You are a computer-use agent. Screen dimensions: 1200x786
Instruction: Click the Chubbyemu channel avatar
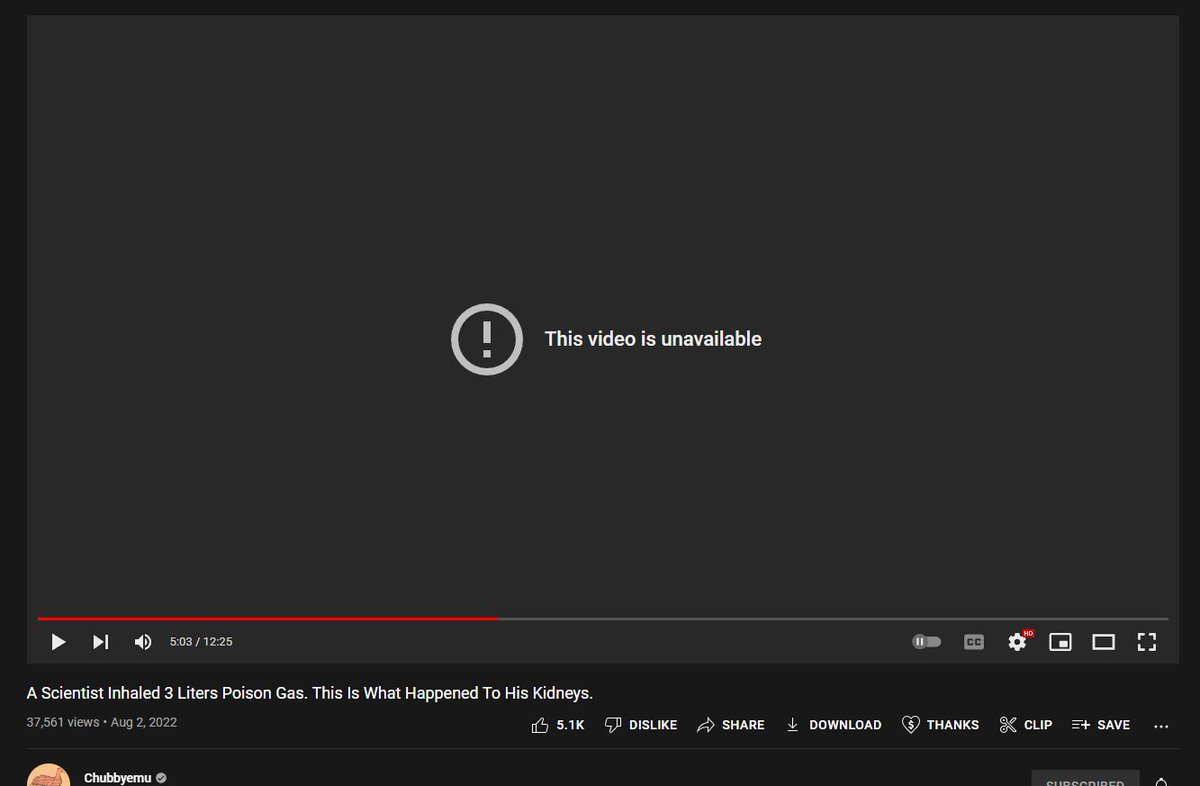48,775
